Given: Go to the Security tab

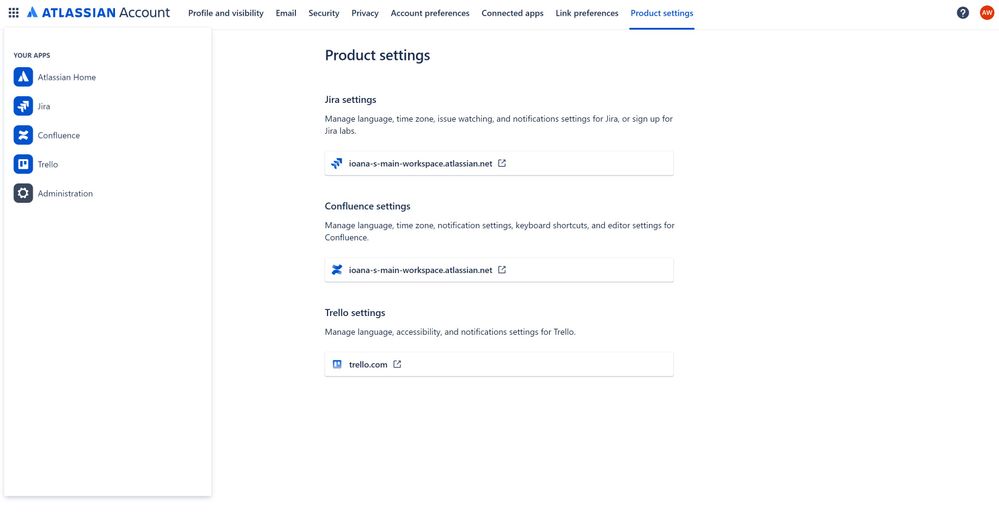Looking at the screenshot, I should click(x=324, y=13).
